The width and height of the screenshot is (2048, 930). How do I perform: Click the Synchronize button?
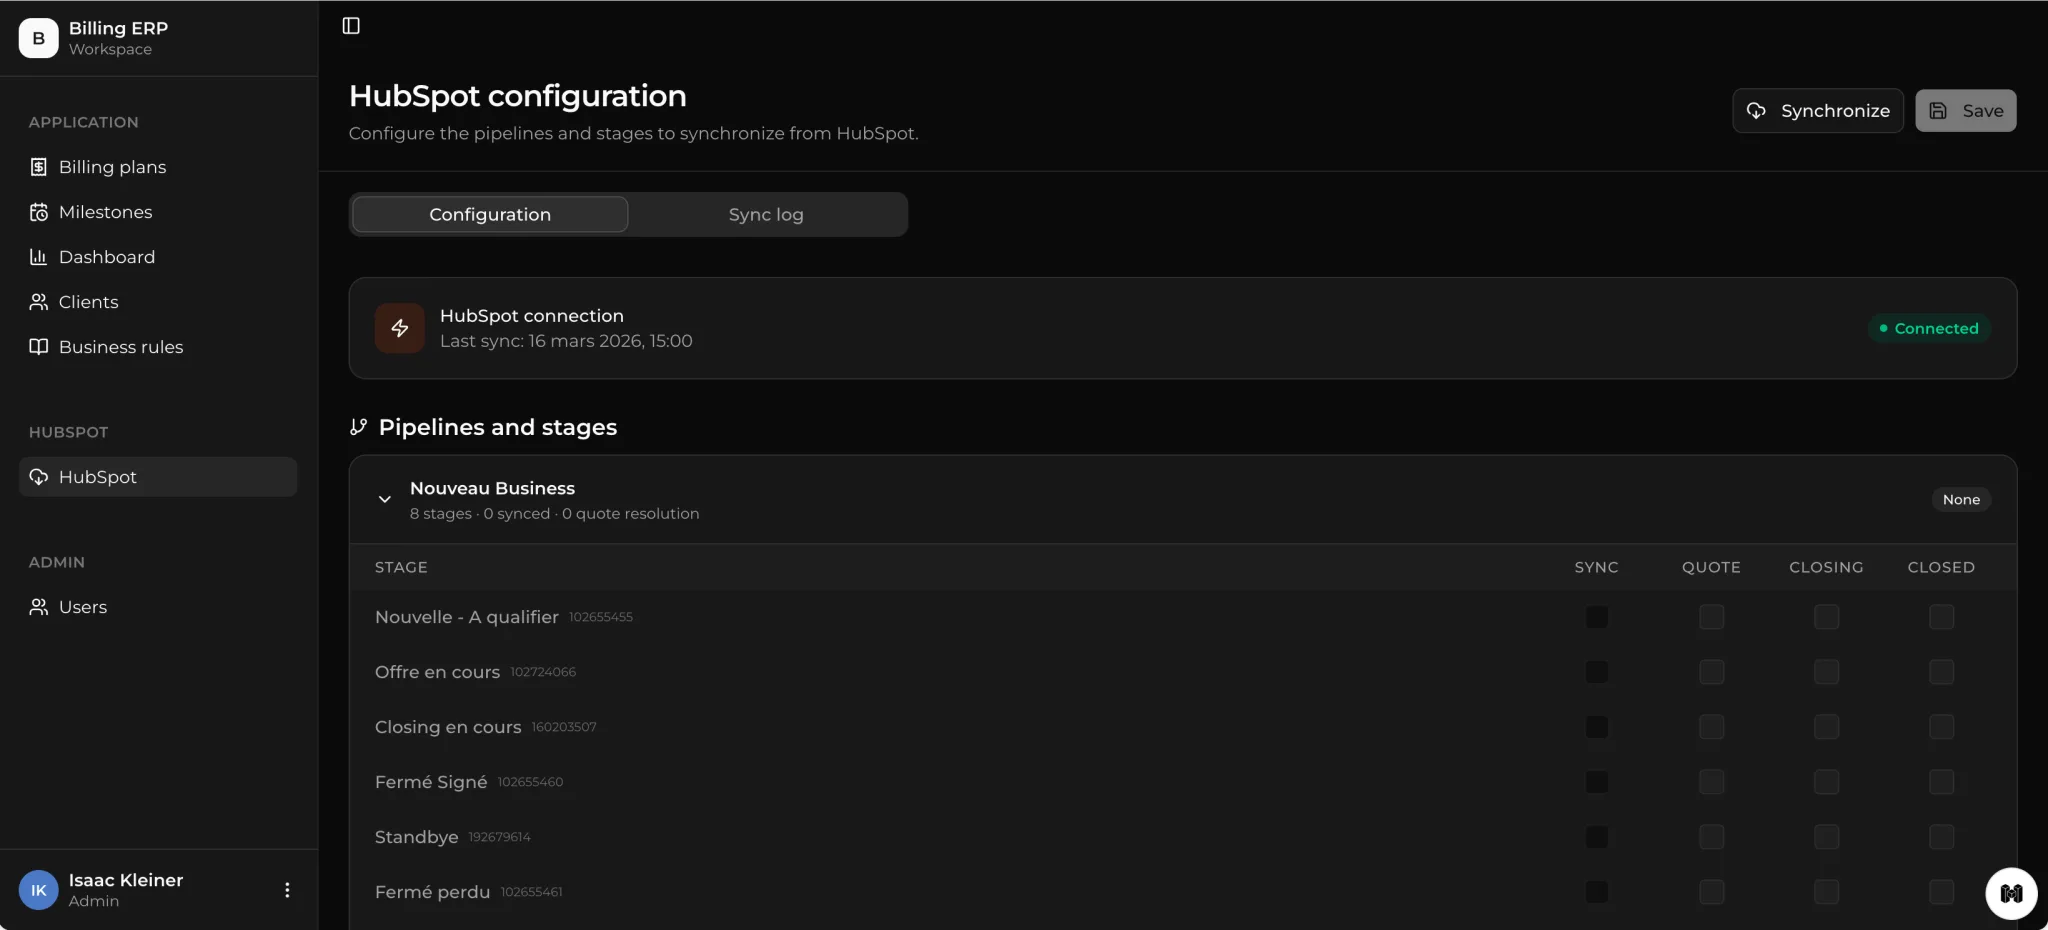(x=1818, y=111)
